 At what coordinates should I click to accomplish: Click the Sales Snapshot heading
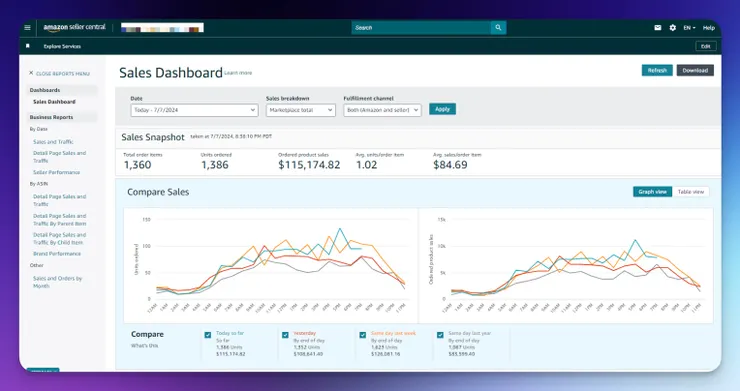[x=153, y=137]
